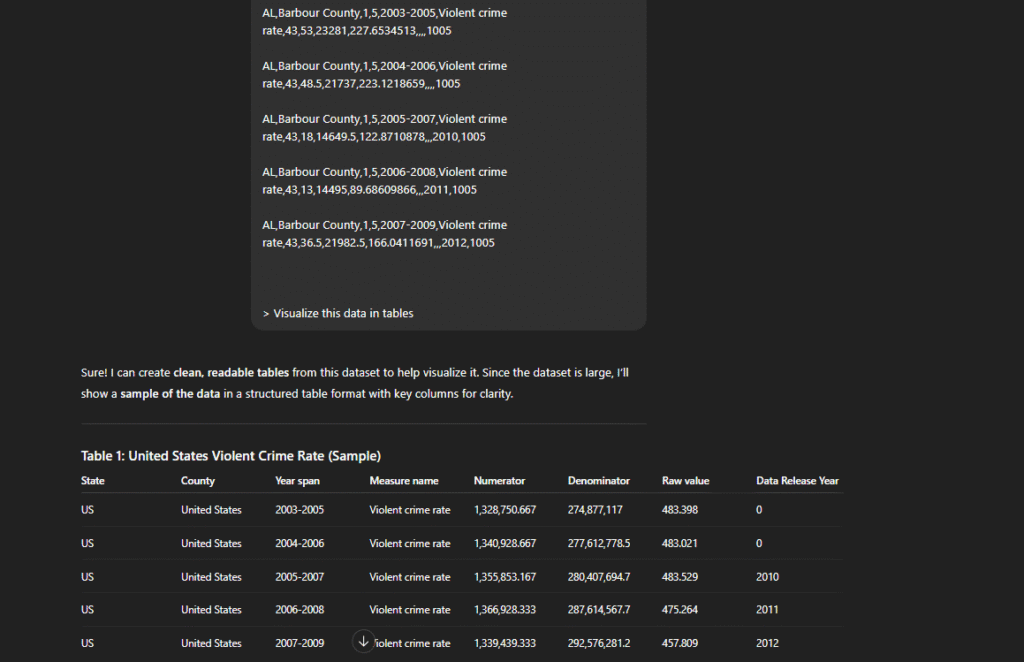Click the Year span column header
The width and height of the screenshot is (1024, 662).
click(297, 481)
